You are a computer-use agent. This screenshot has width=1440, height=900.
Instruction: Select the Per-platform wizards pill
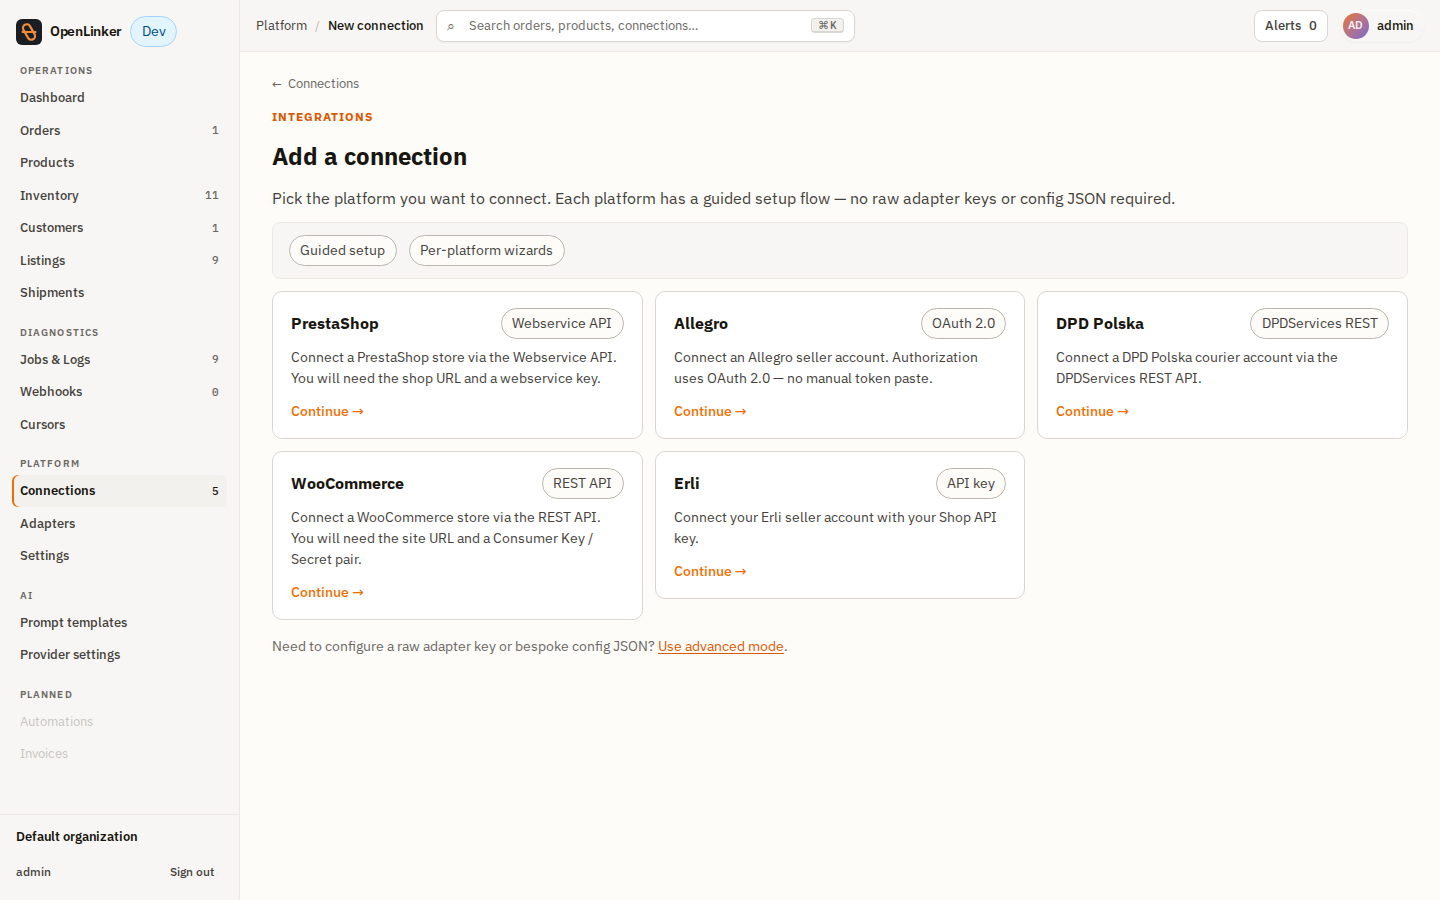pos(486,251)
